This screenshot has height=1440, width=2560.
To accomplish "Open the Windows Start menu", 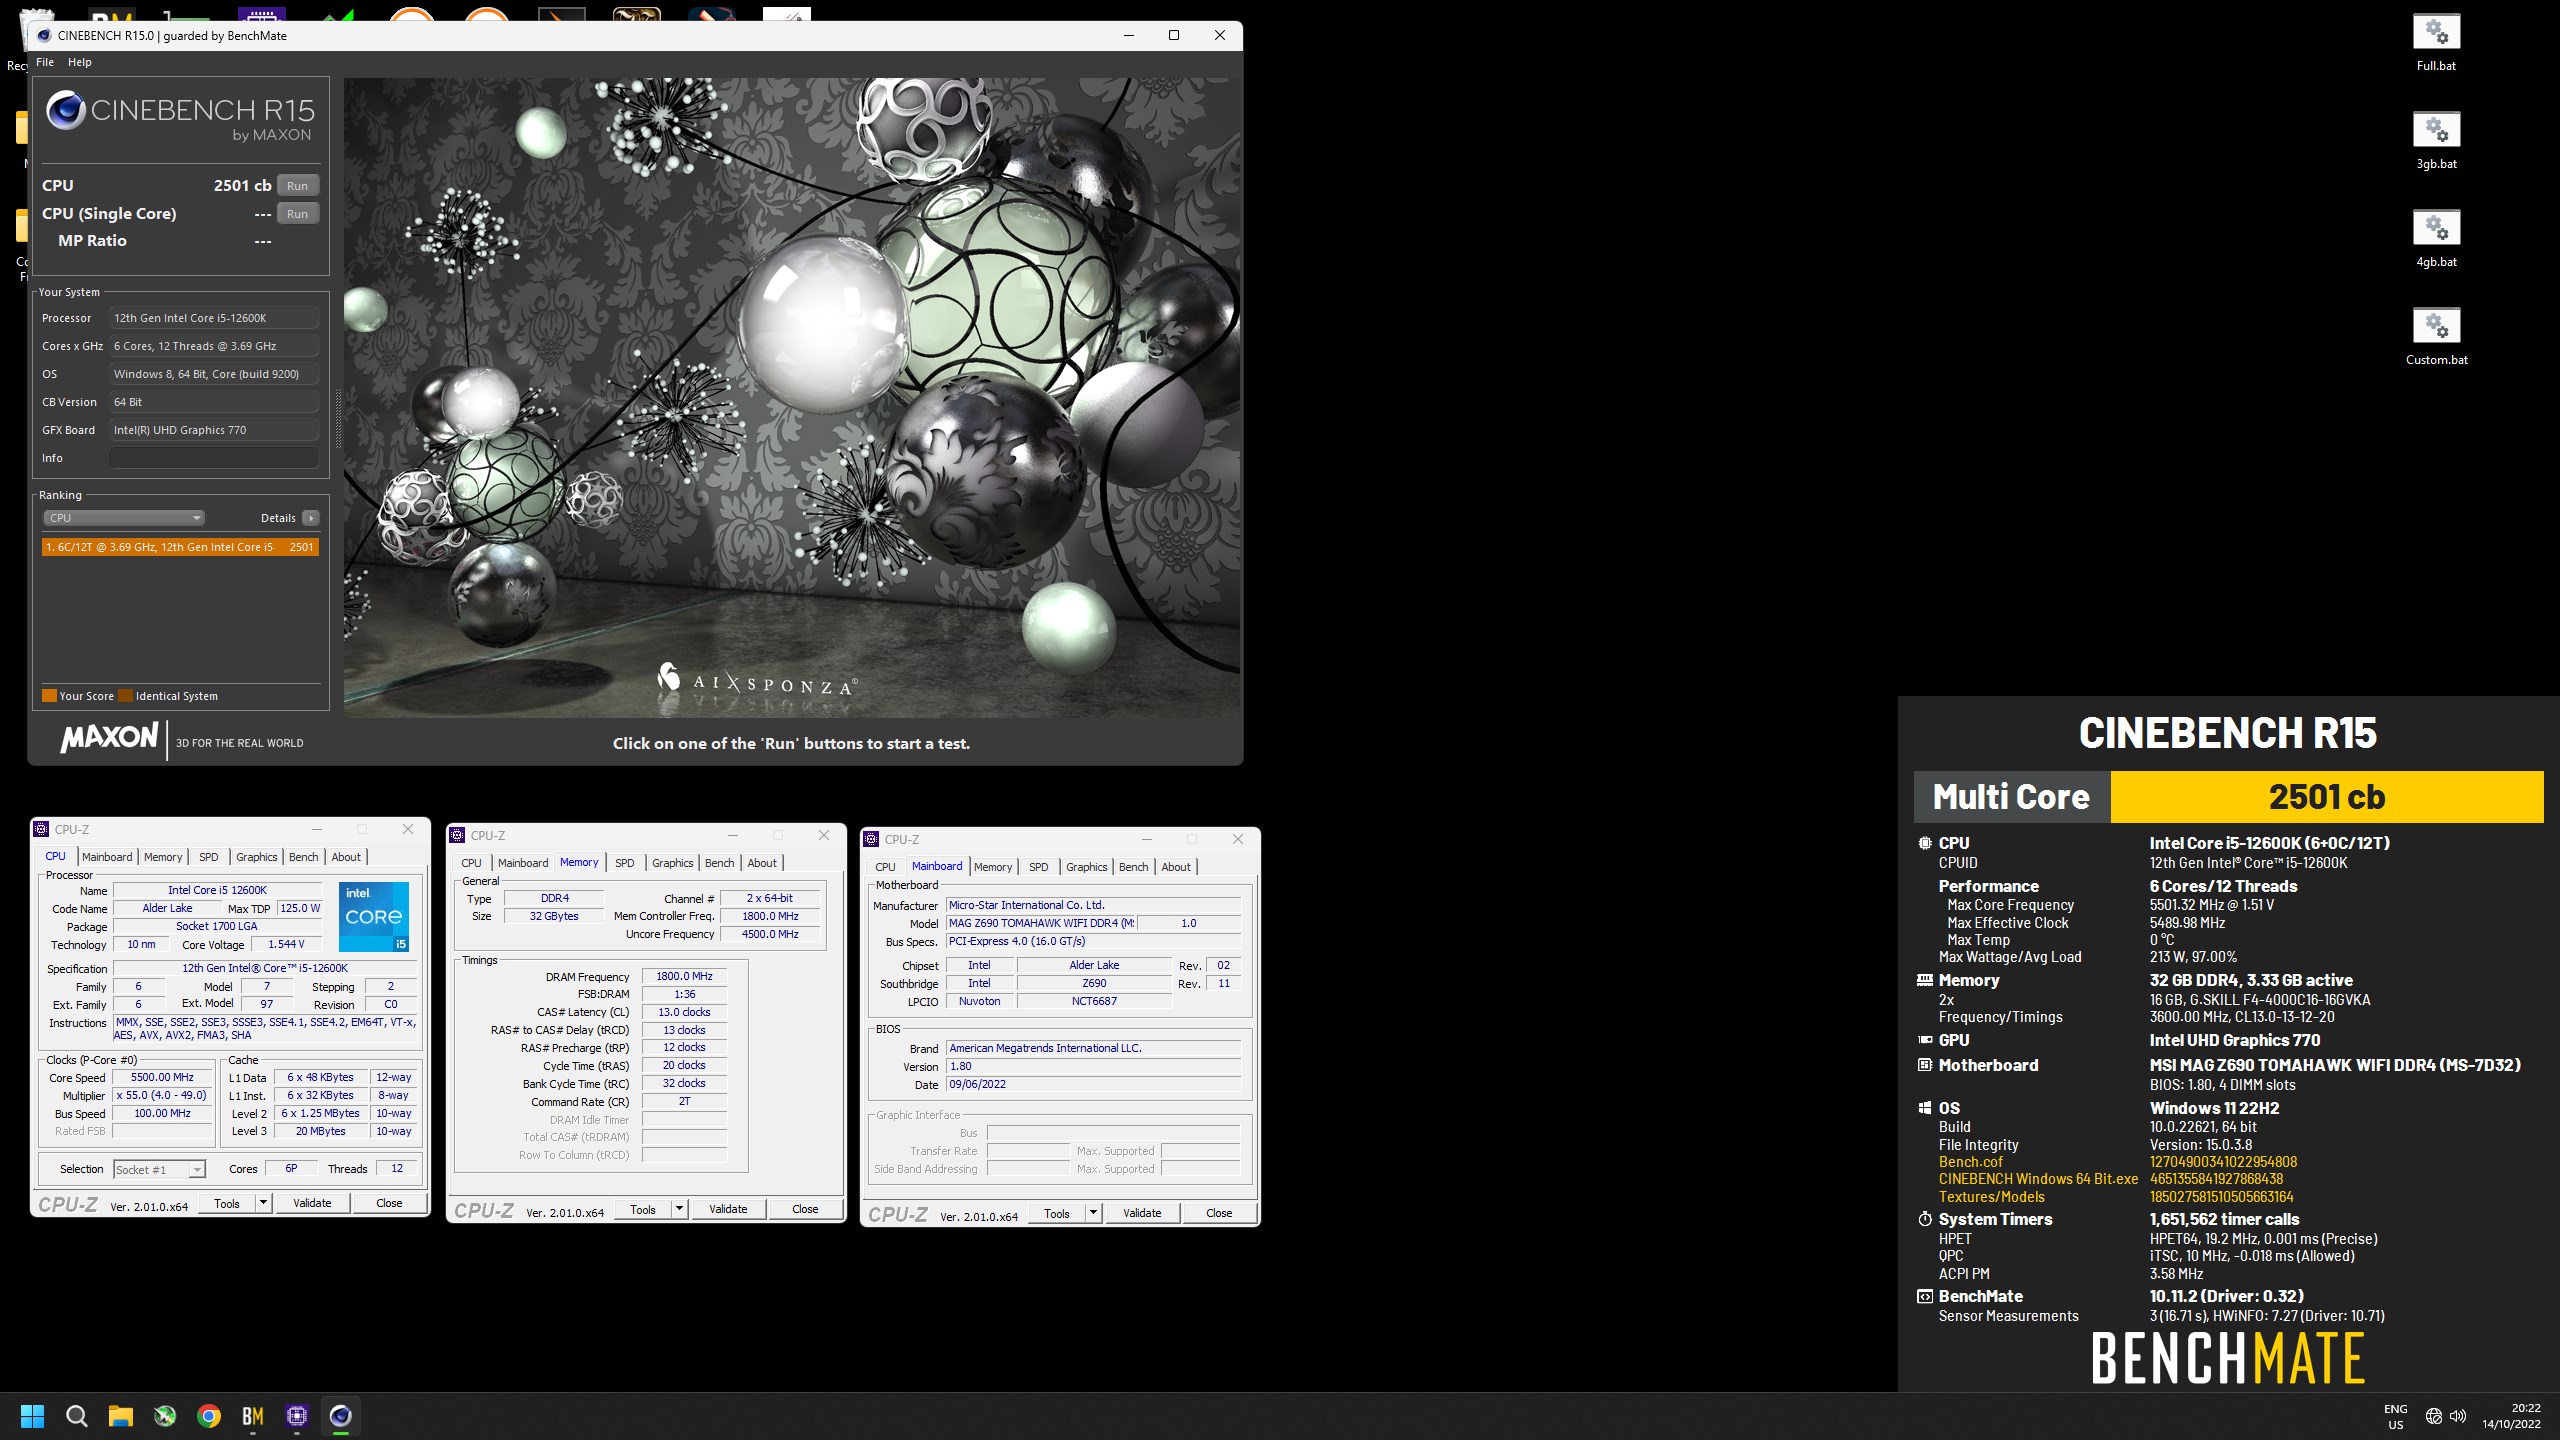I will (32, 1416).
